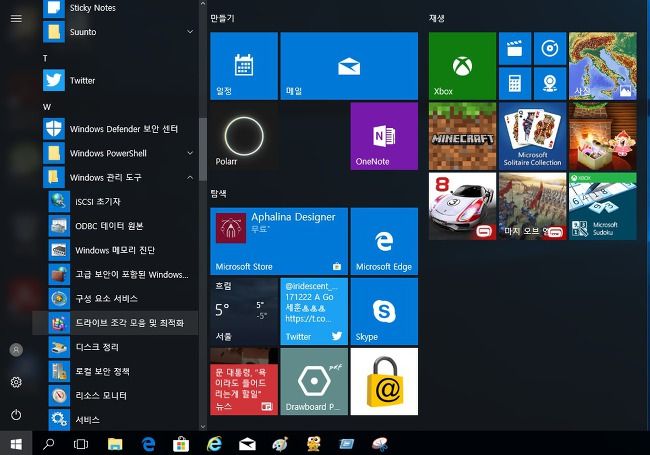Jump to the letter T section header
This screenshot has height=455, width=650.
pyautogui.click(x=45, y=58)
